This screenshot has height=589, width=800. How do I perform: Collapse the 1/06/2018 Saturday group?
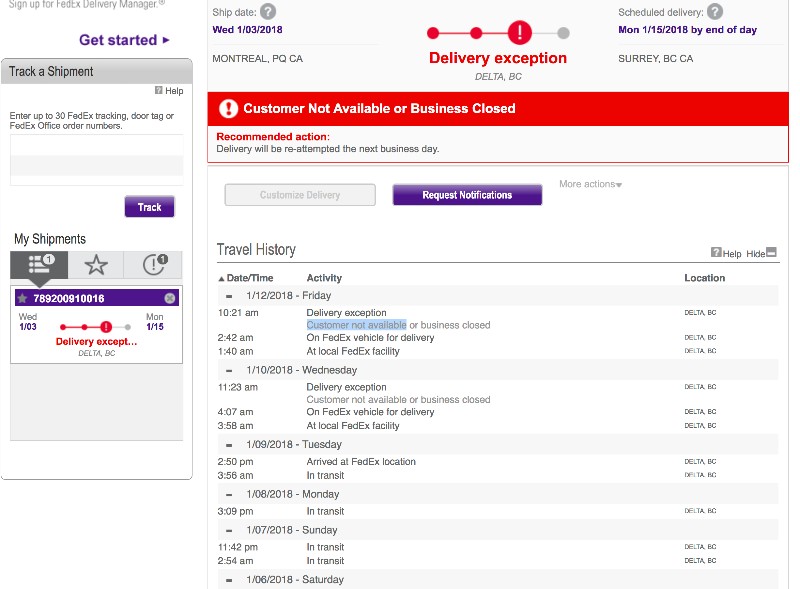(229, 580)
